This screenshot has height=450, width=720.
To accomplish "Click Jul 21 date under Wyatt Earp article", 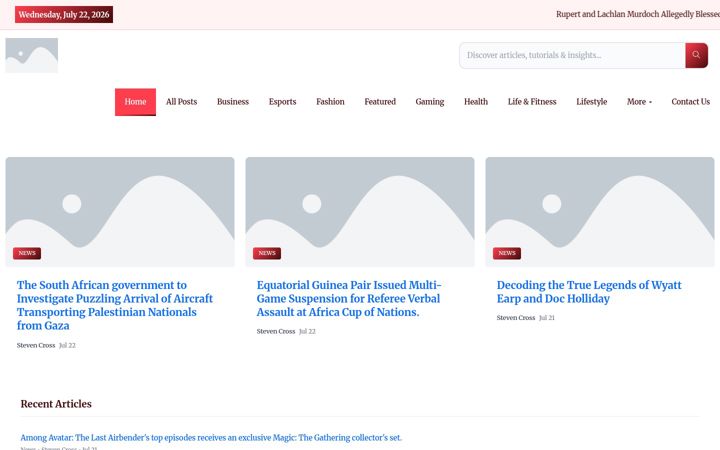I will 547,318.
